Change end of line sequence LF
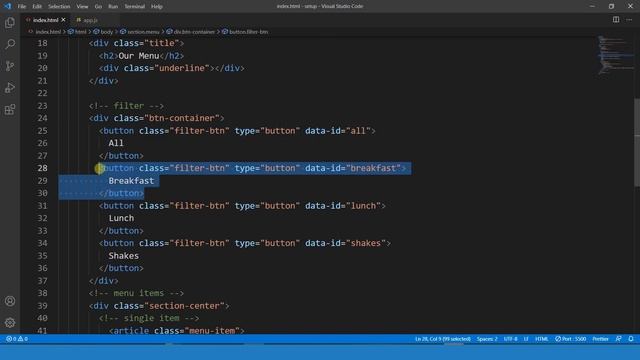This screenshot has height=360, width=640. pyautogui.click(x=526, y=339)
